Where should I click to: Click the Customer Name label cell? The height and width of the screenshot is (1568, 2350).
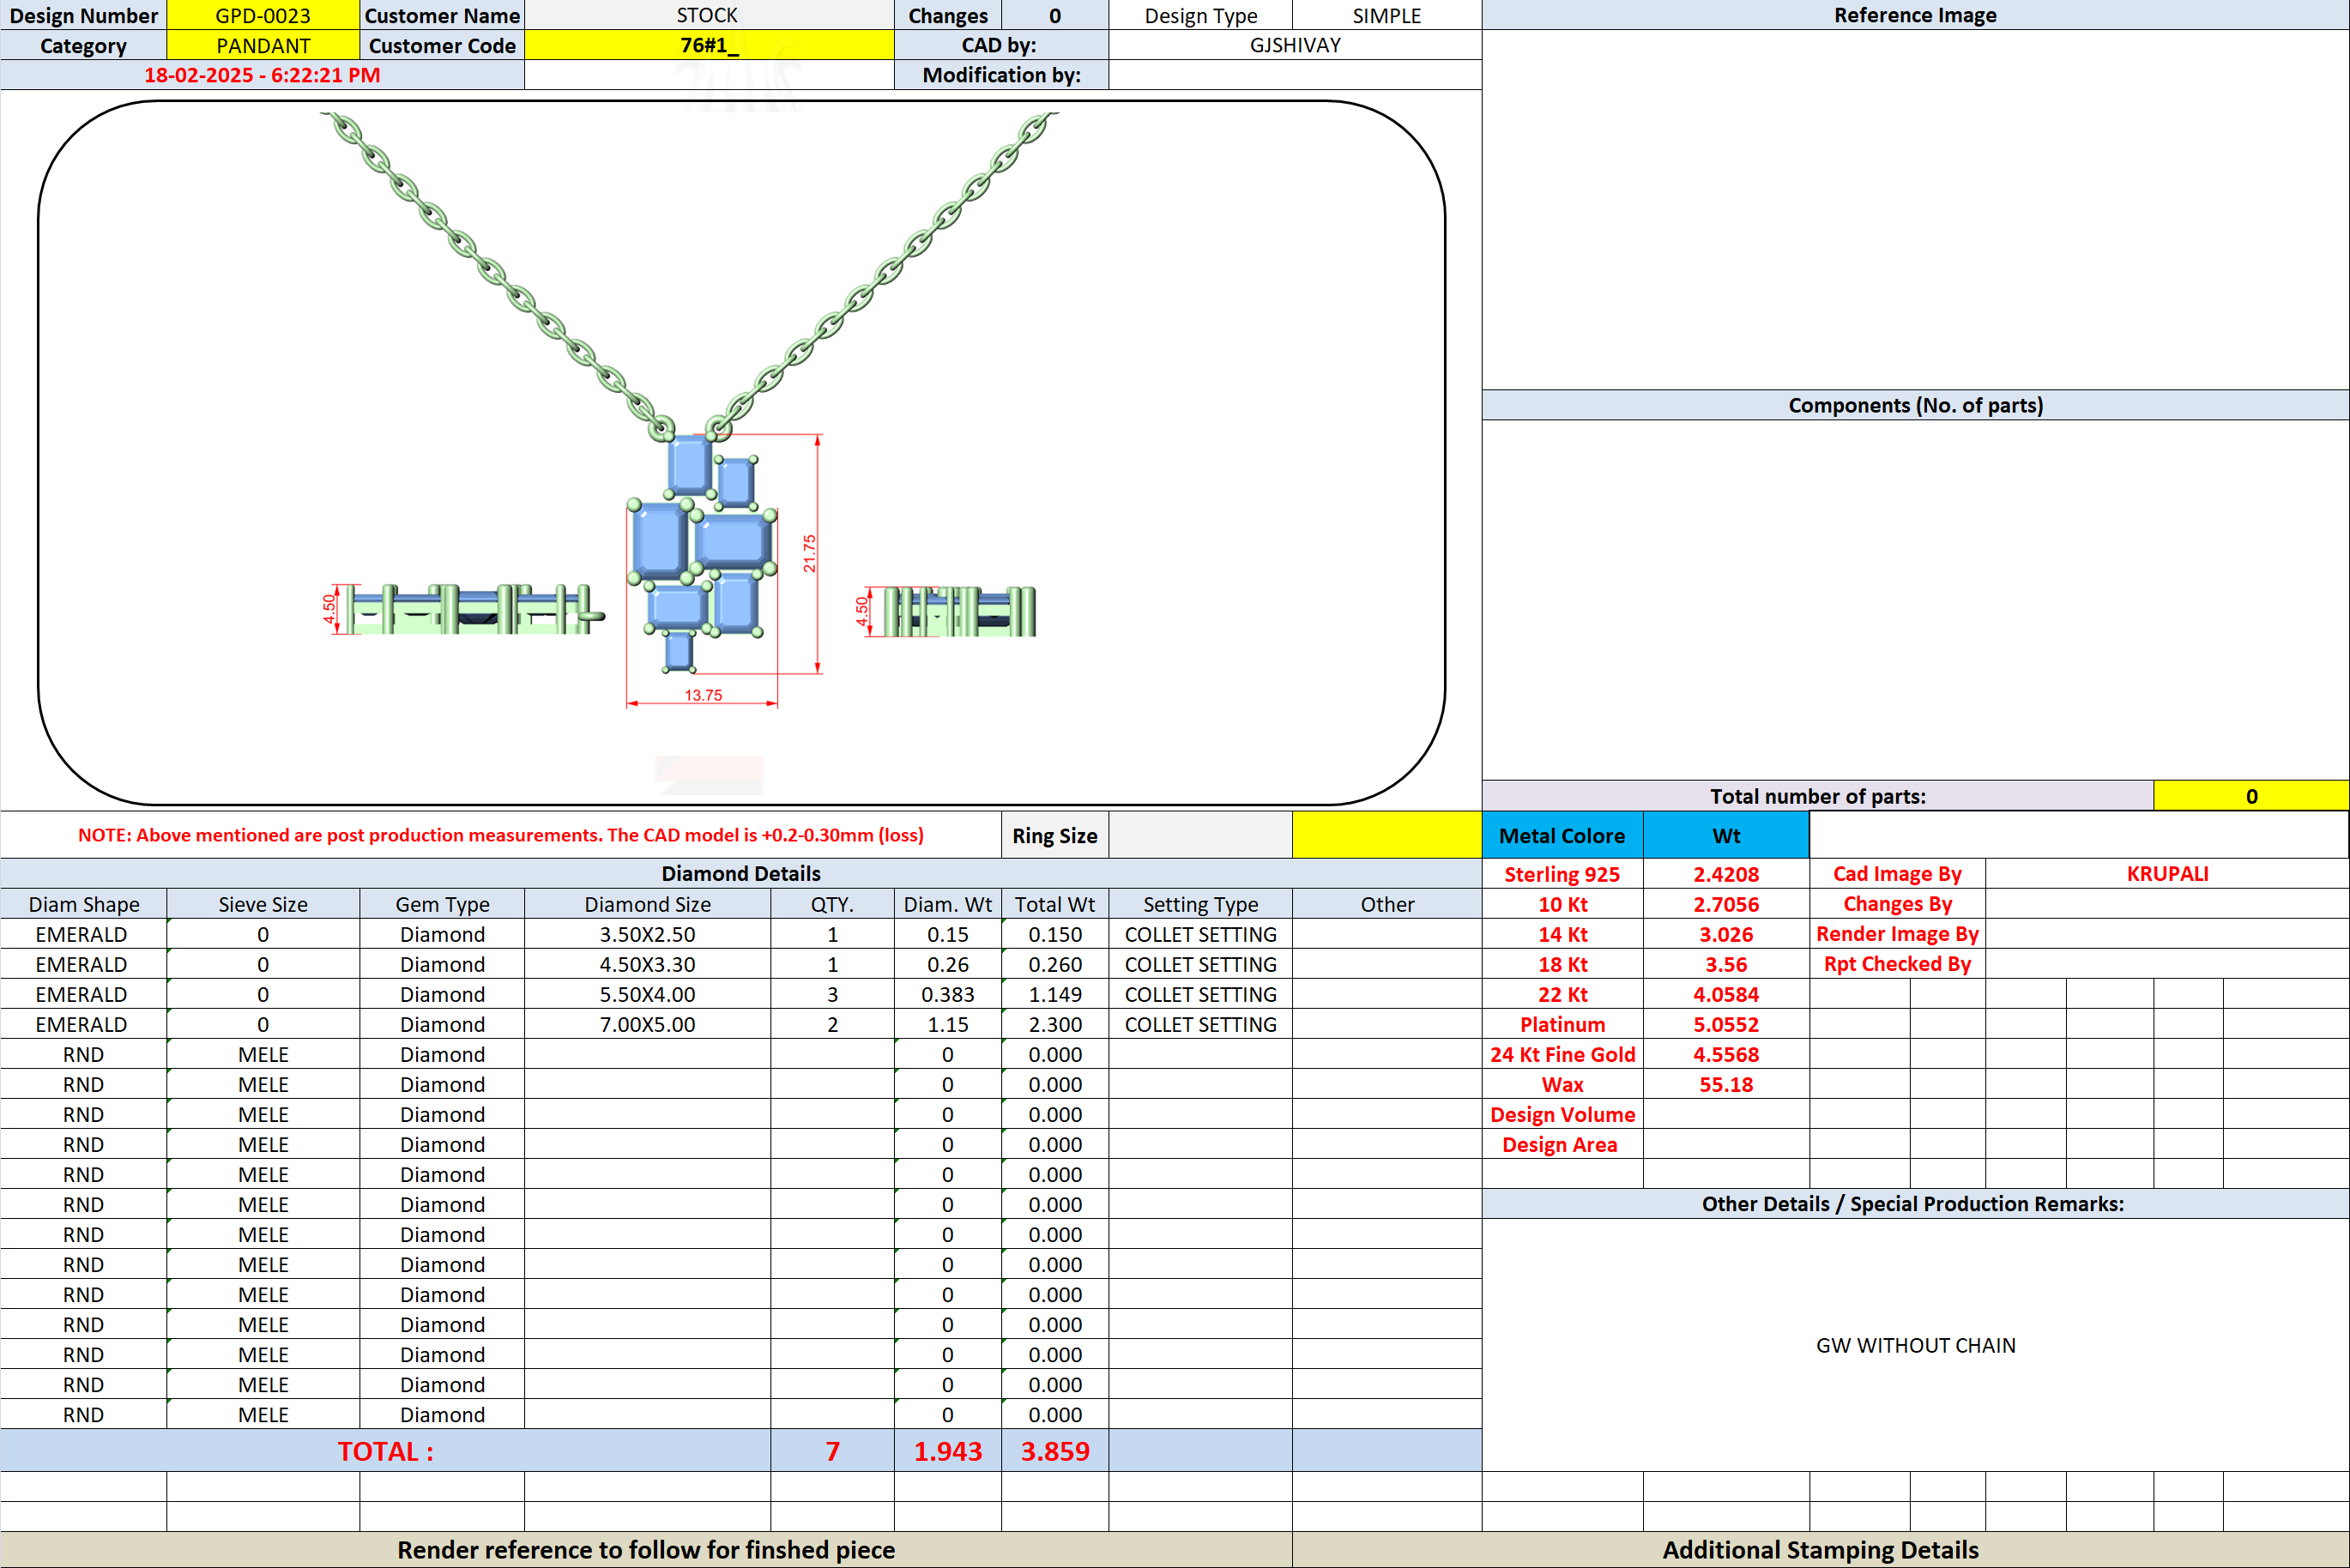click(442, 15)
